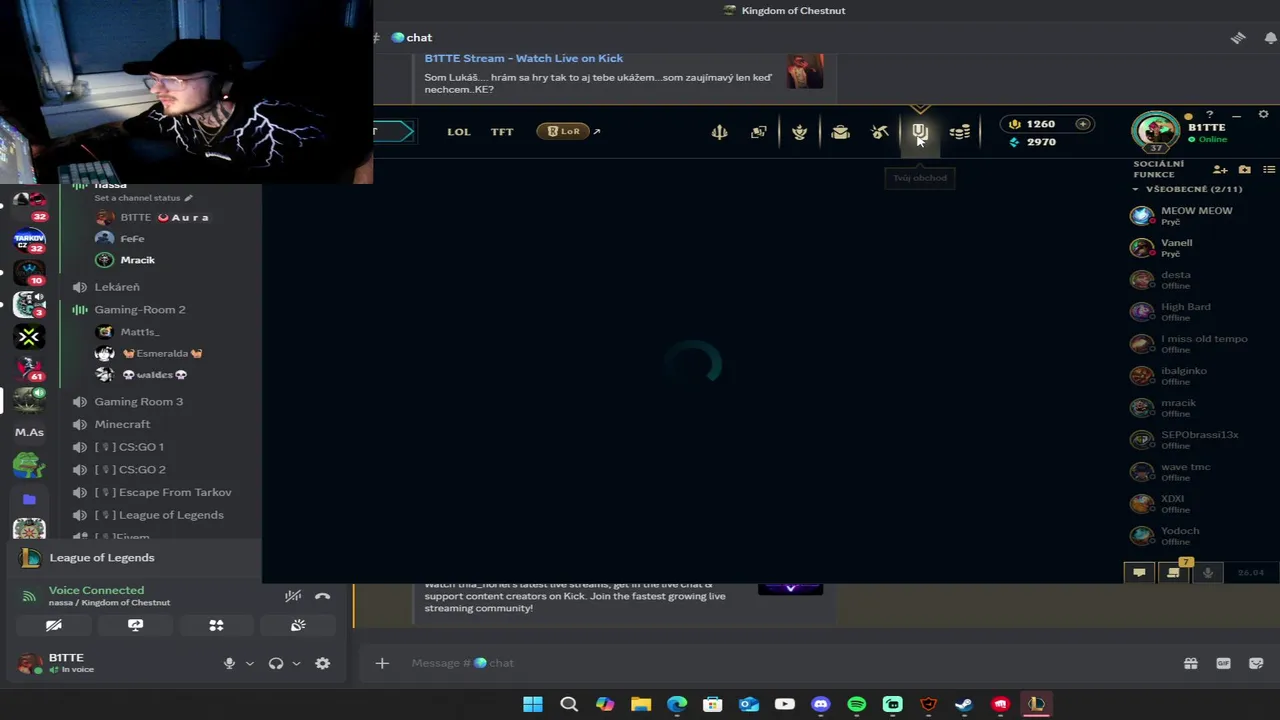Join the League of Legends voice channel
Viewport: 1280px width, 720px height.
(x=161, y=515)
